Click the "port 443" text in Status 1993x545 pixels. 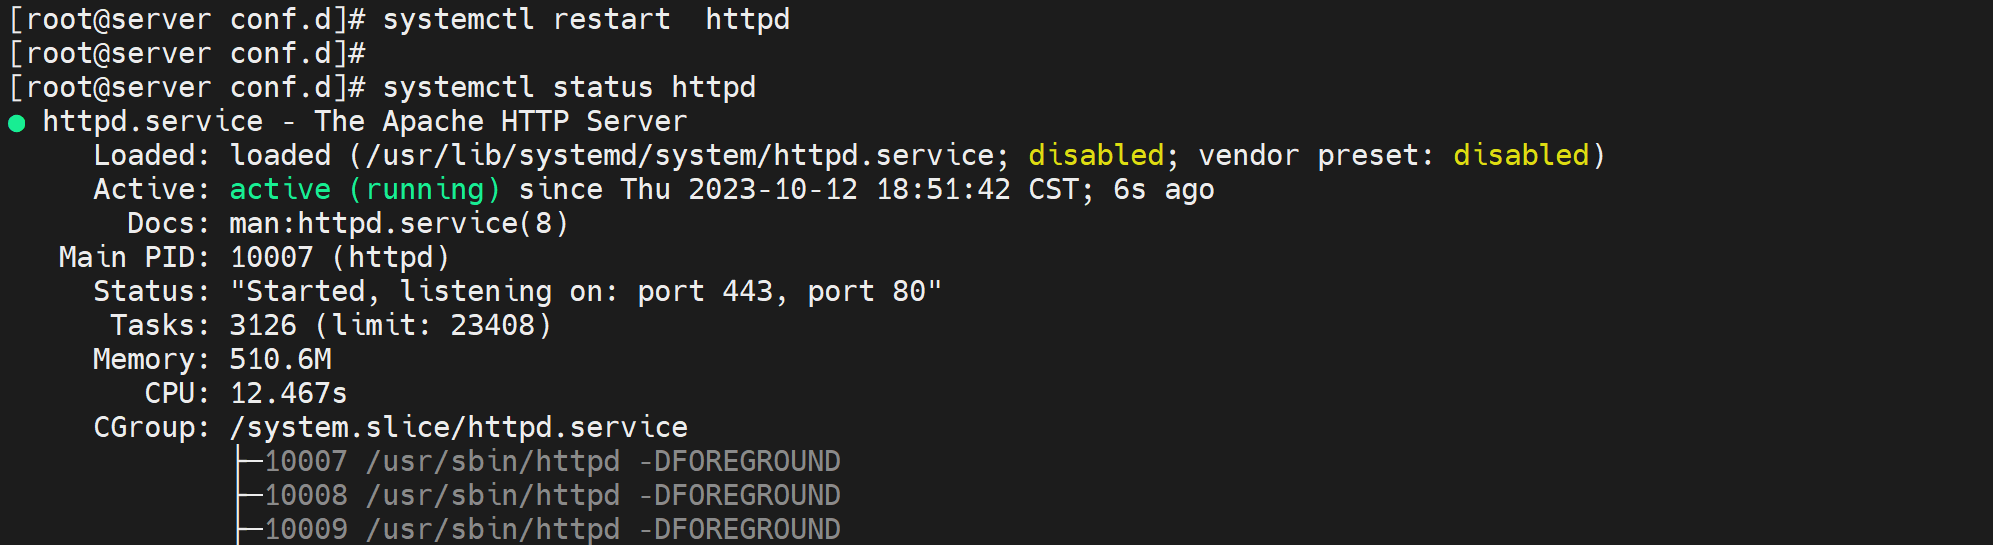[705, 292]
